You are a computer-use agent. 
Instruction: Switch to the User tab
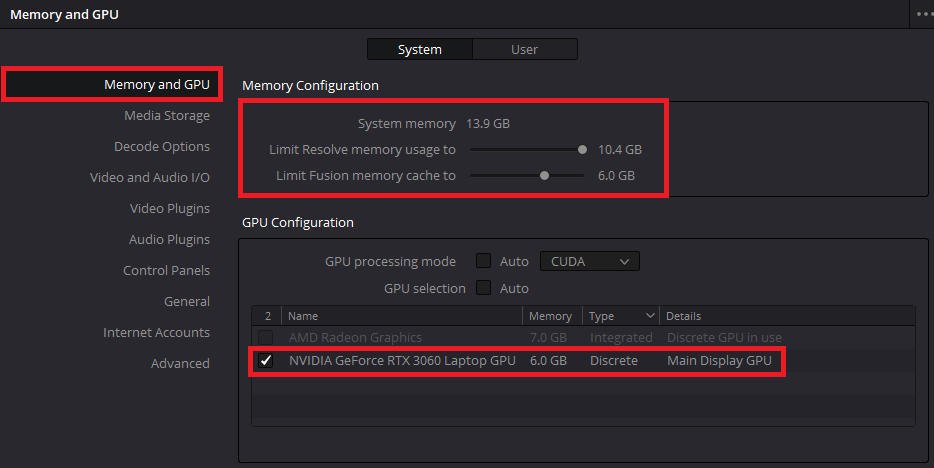(524, 49)
